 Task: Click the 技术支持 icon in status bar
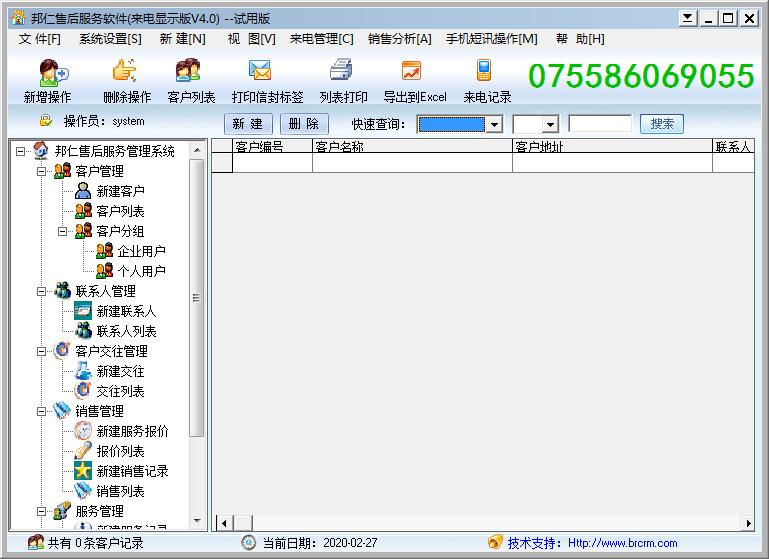495,542
